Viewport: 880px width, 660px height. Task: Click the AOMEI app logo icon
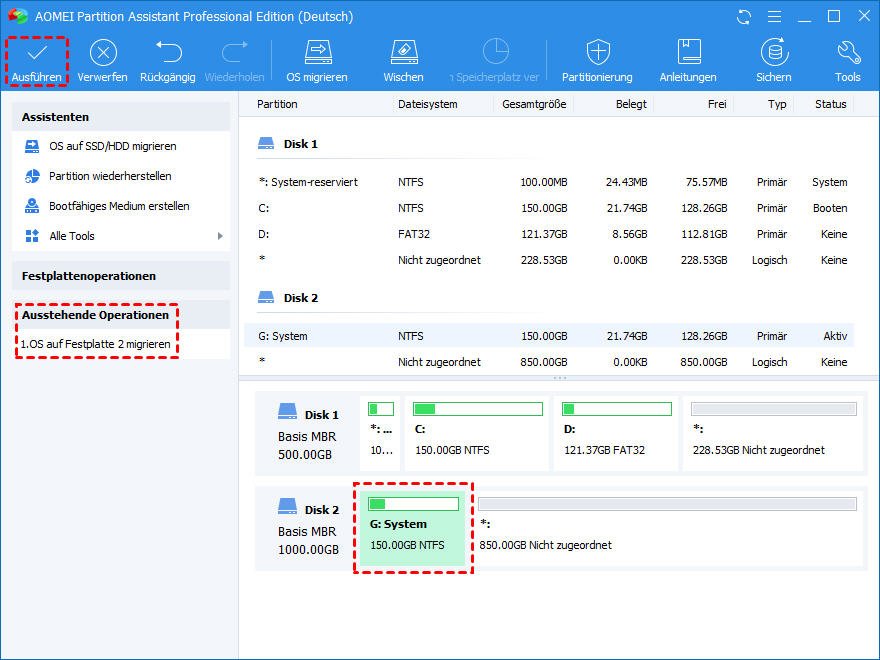[x=17, y=16]
